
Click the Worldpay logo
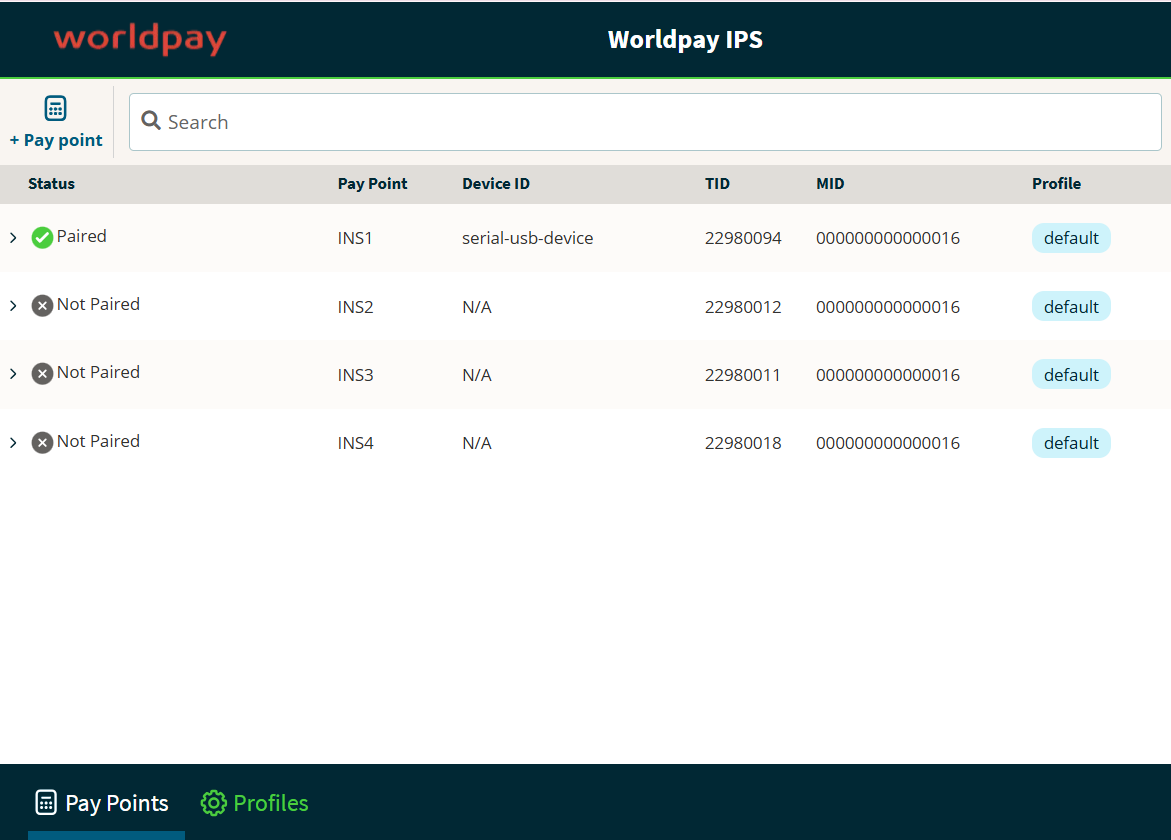click(x=140, y=40)
